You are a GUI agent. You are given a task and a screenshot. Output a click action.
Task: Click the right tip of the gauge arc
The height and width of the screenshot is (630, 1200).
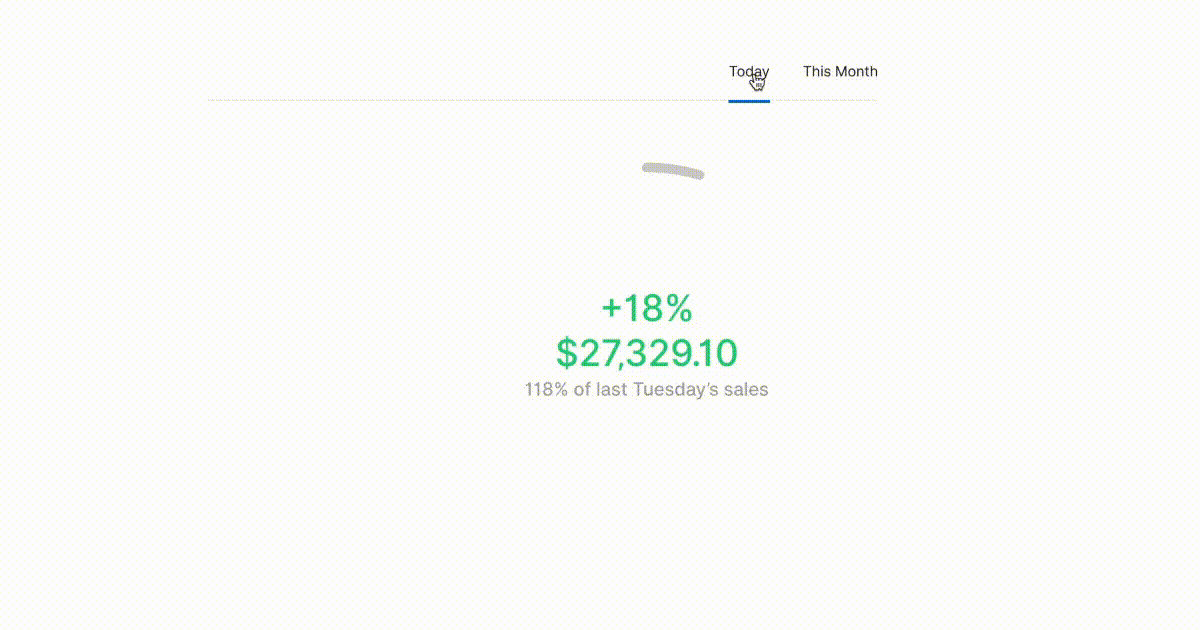tap(701, 175)
